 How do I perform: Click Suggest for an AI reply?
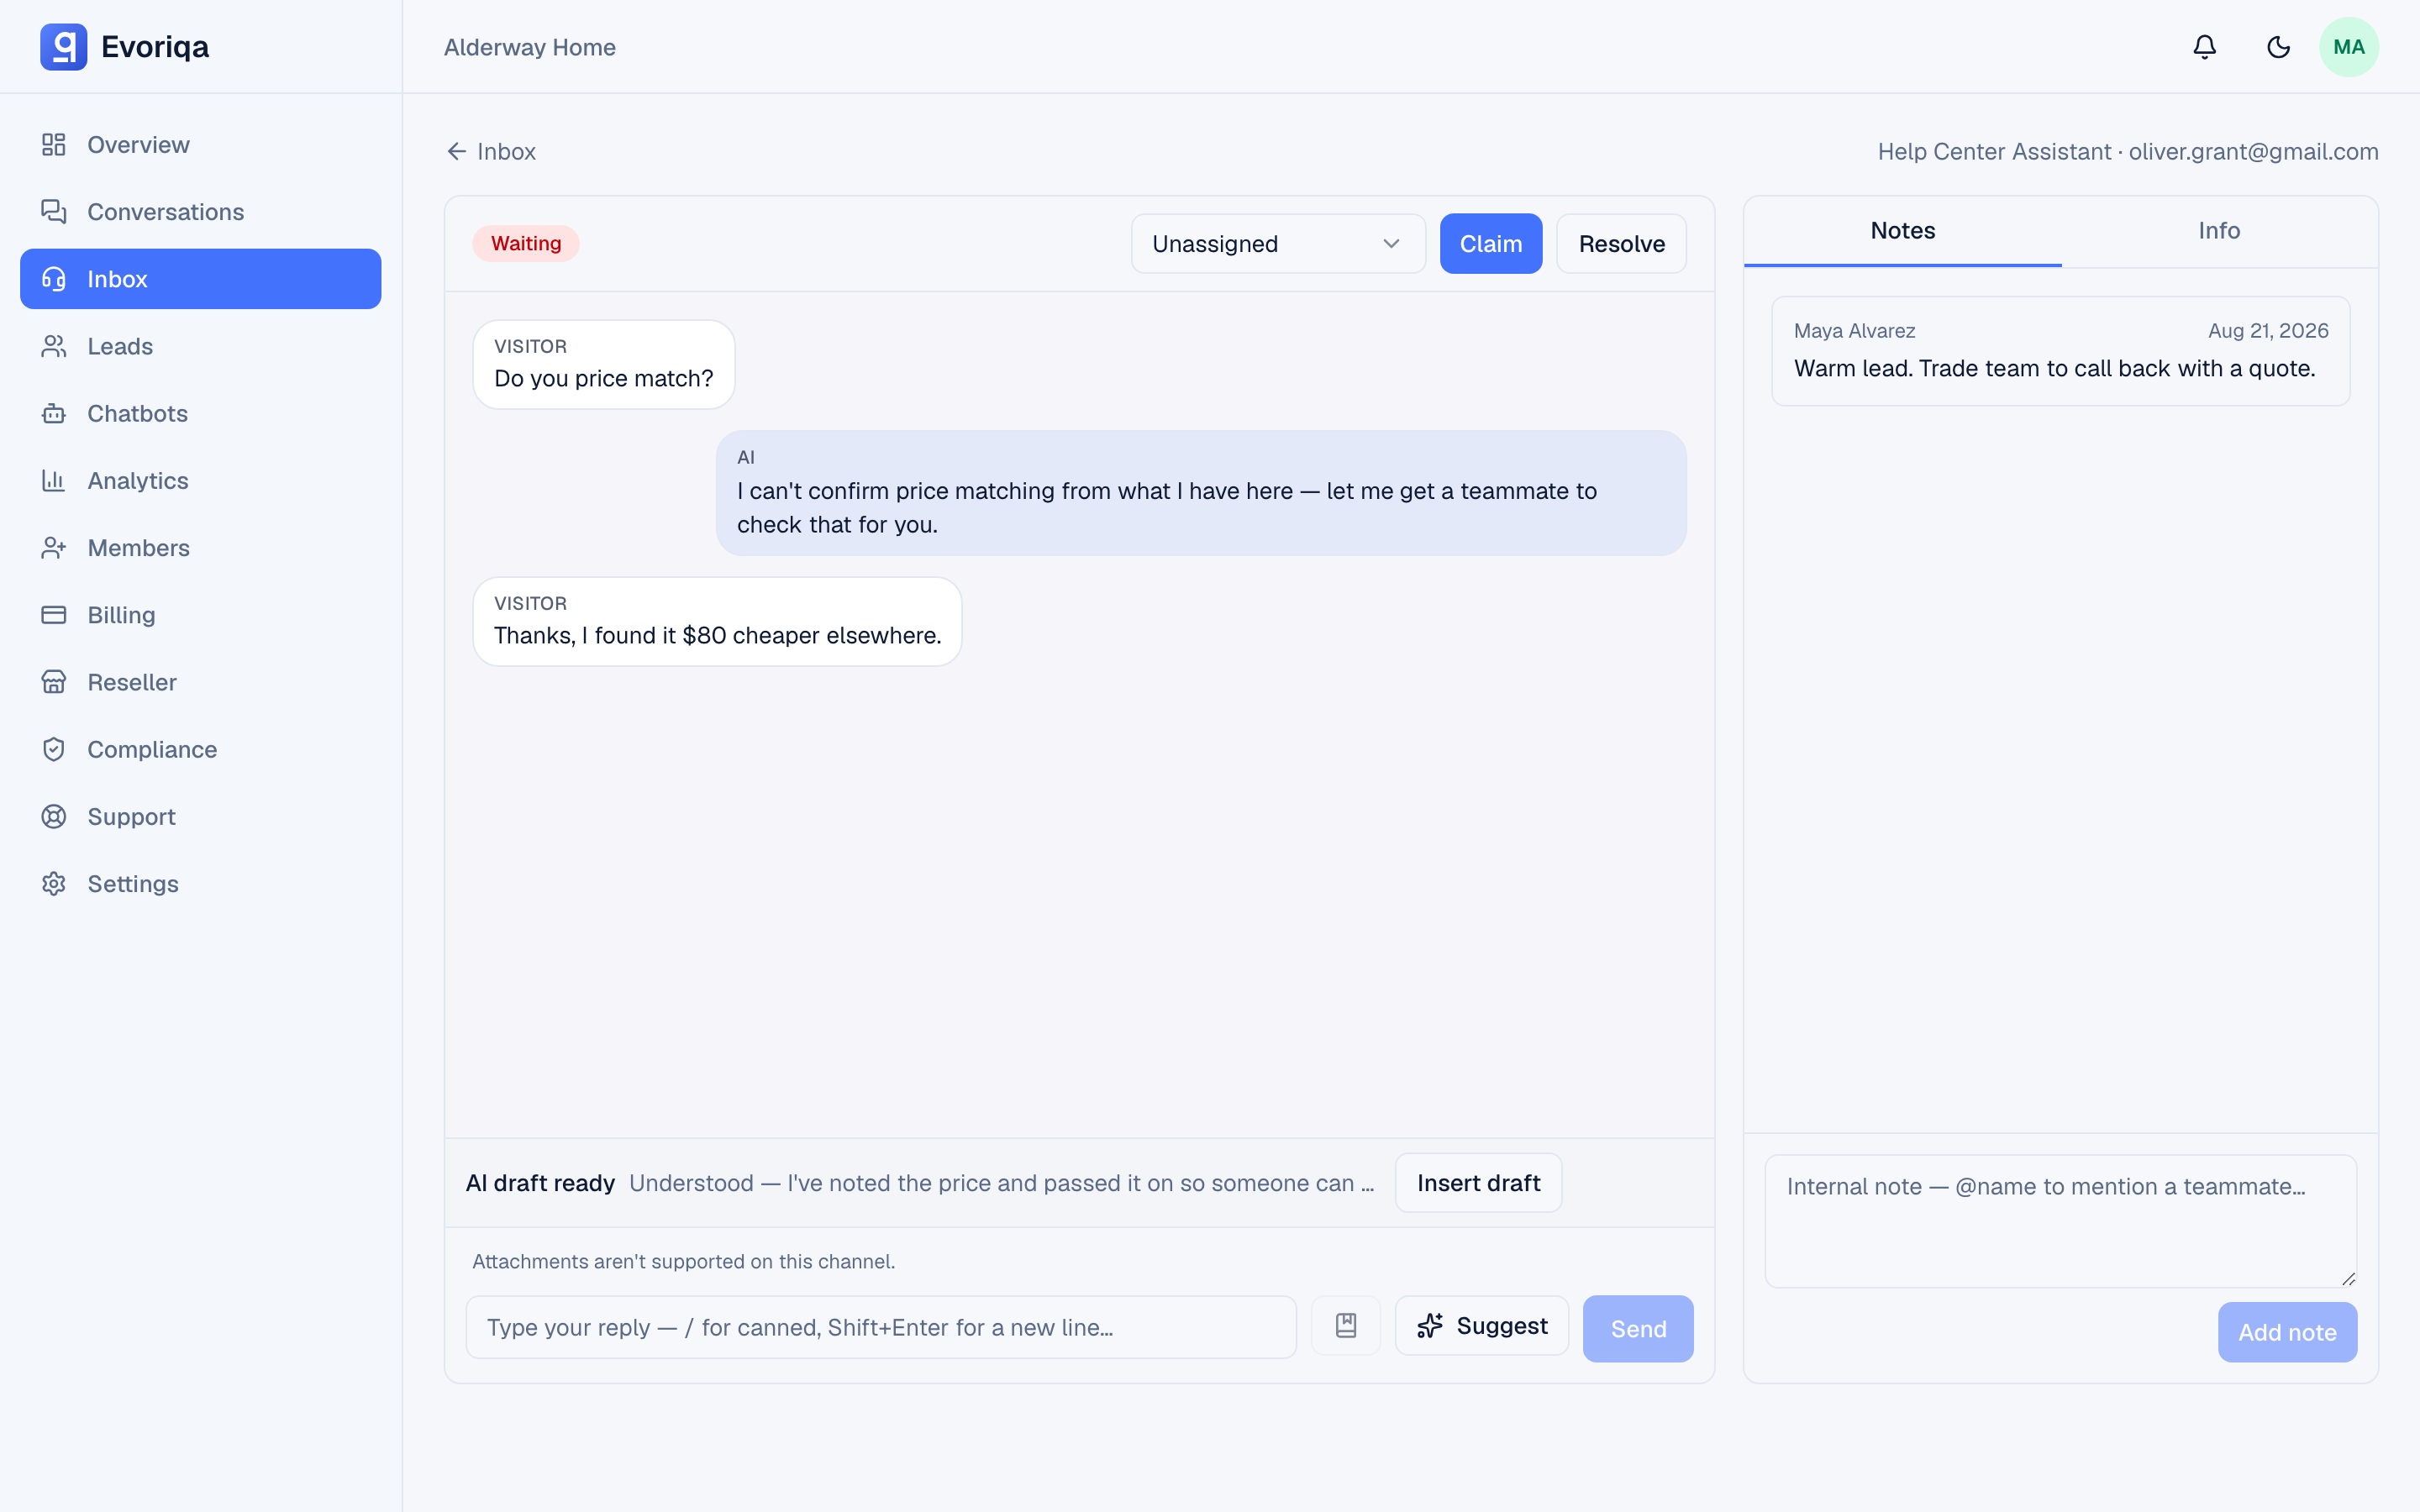coord(1481,1326)
